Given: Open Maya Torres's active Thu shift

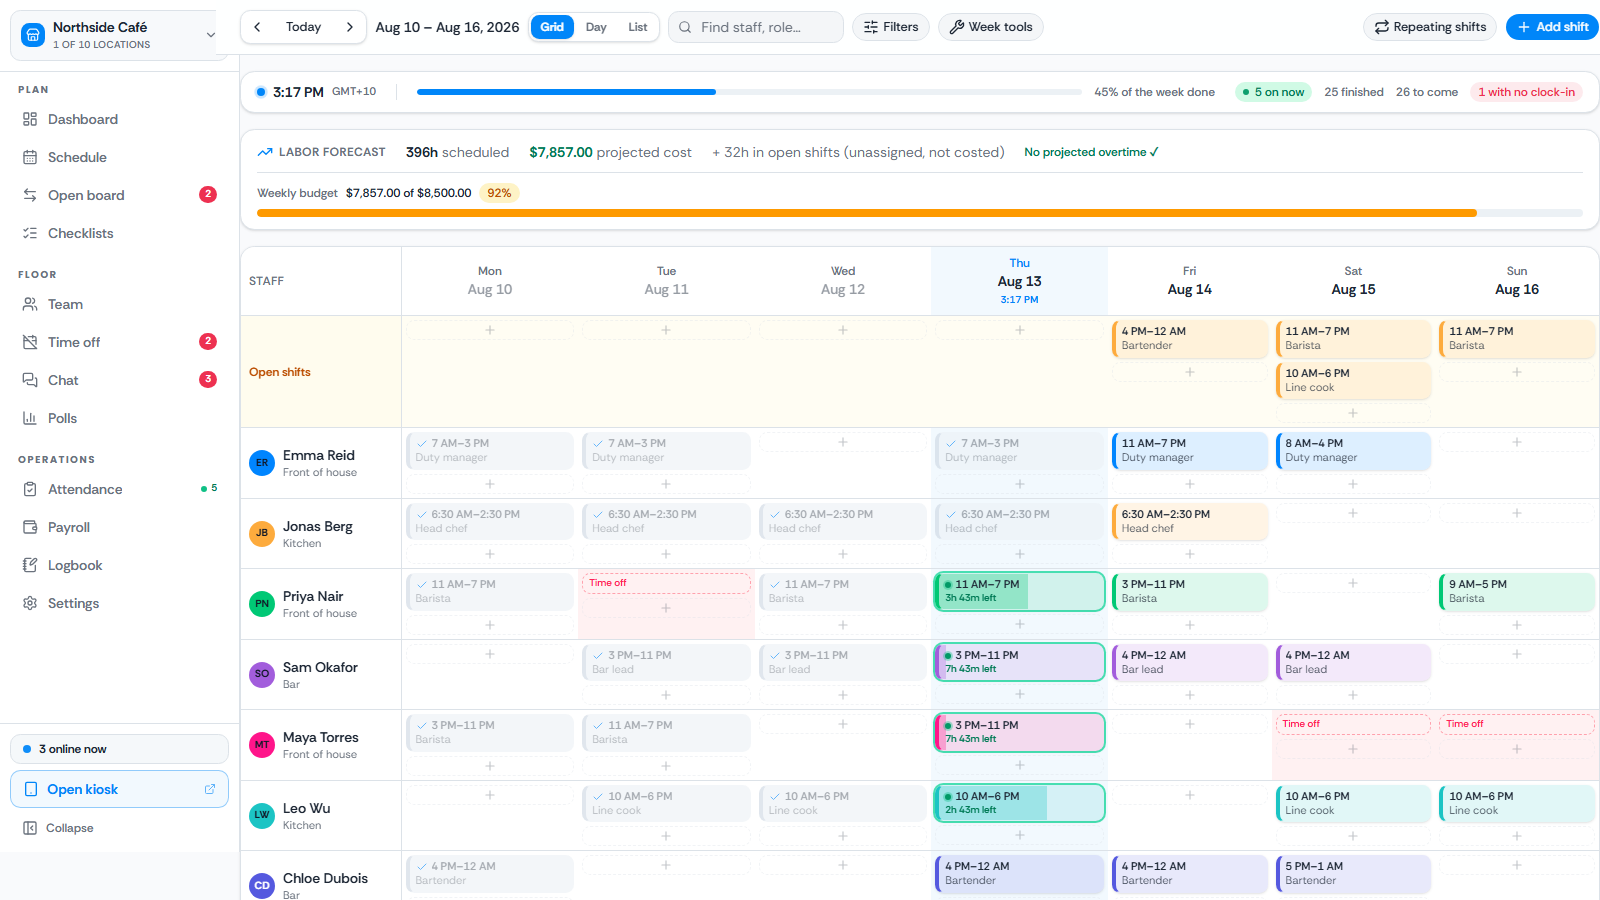Looking at the screenshot, I should [1019, 732].
